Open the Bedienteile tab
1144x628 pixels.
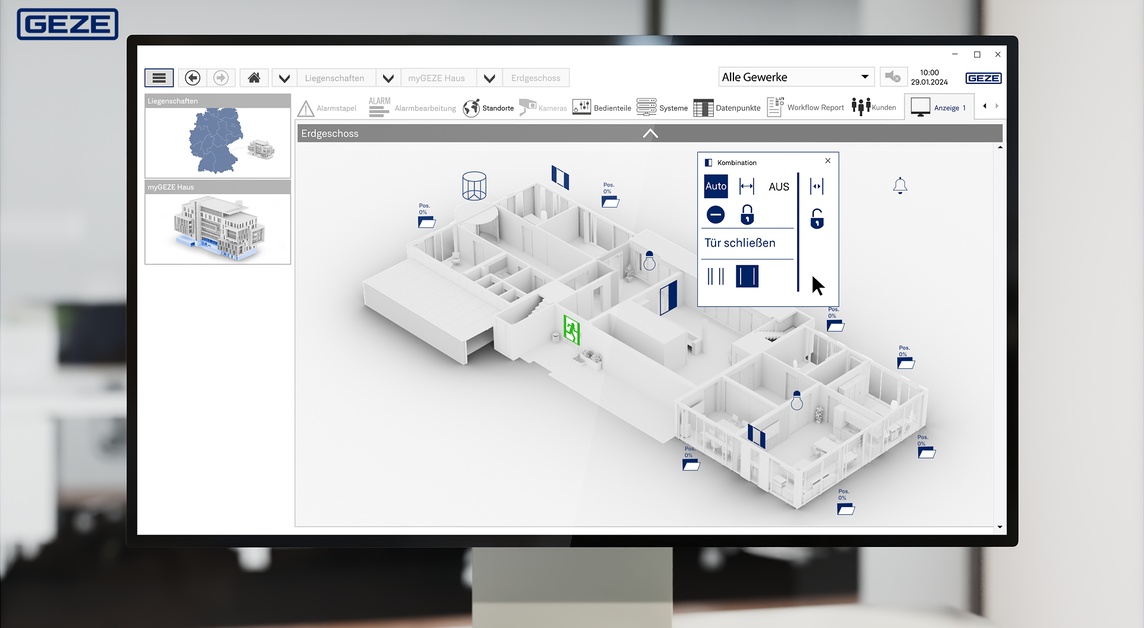coord(602,108)
